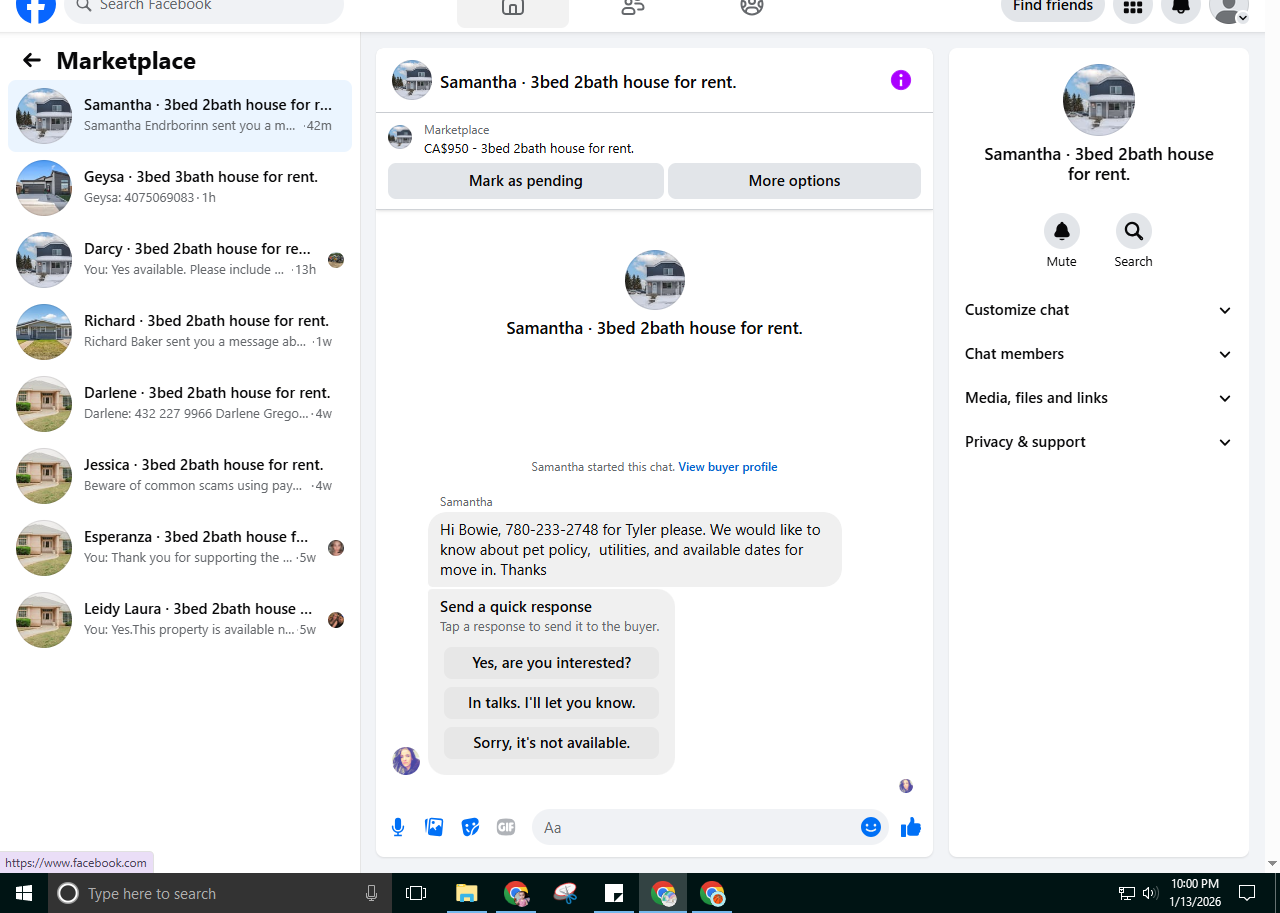
Task: Send a voice clip with microphone icon
Action: click(x=398, y=827)
